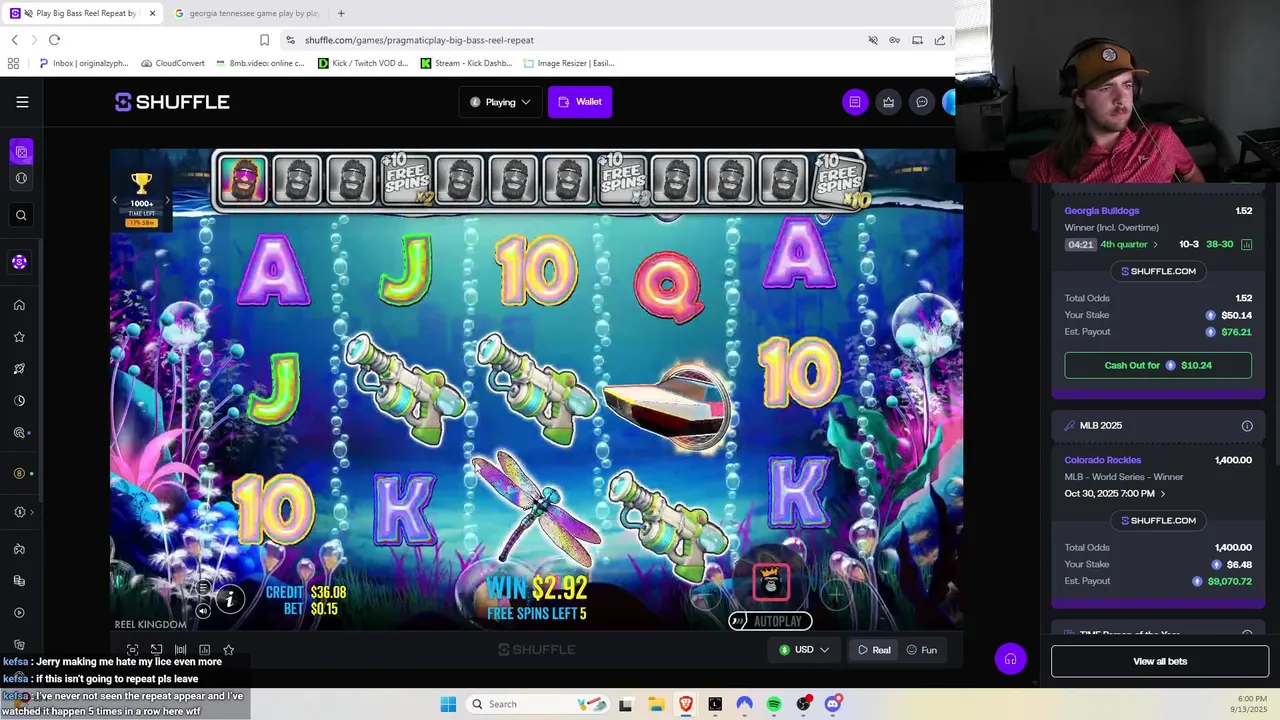1280x720 pixels.
Task: Open the Colorado Rockies bet link
Action: (1103, 460)
